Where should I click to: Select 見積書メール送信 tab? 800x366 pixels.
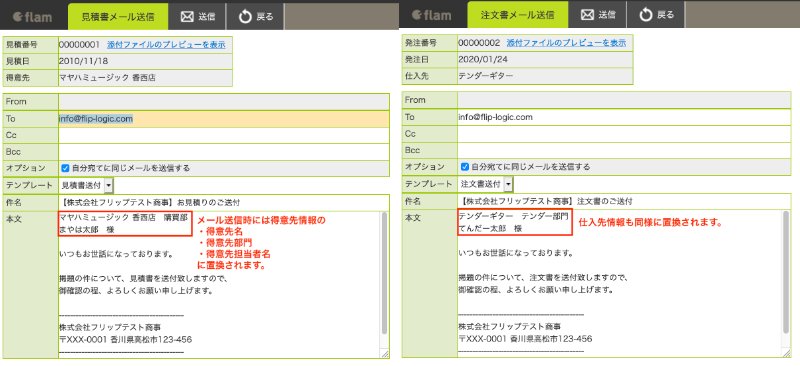coord(118,17)
